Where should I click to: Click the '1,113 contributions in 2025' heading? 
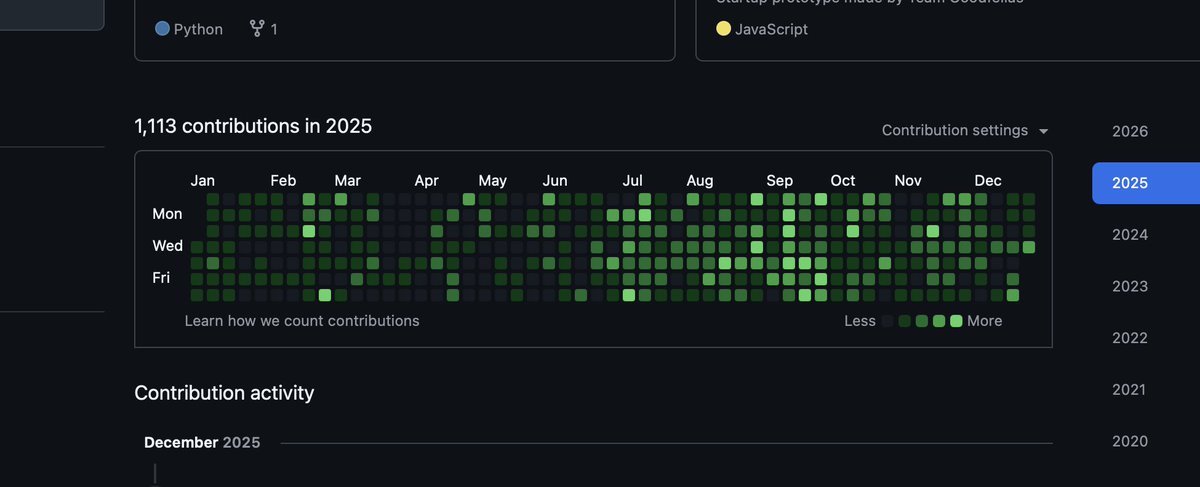[253, 126]
